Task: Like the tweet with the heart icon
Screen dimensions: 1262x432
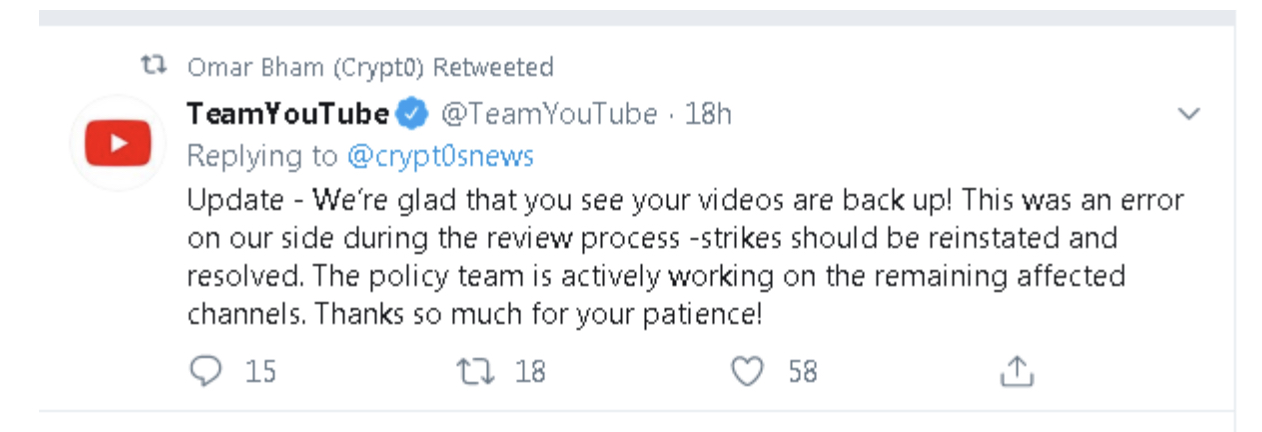Action: tap(746, 373)
